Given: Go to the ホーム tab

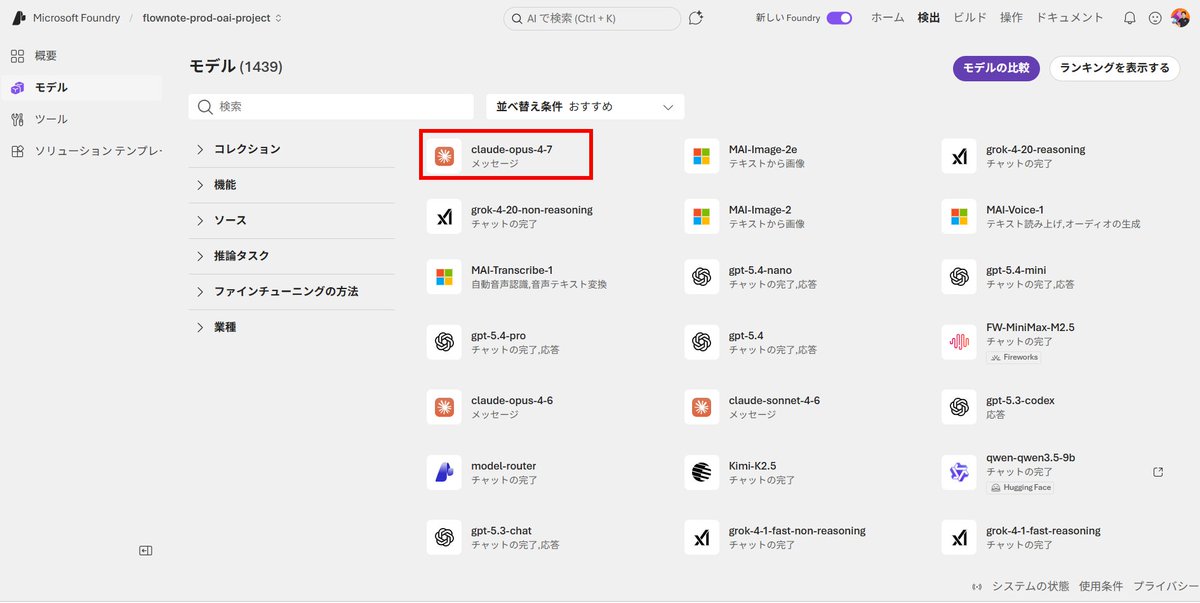Looking at the screenshot, I should (x=887, y=18).
